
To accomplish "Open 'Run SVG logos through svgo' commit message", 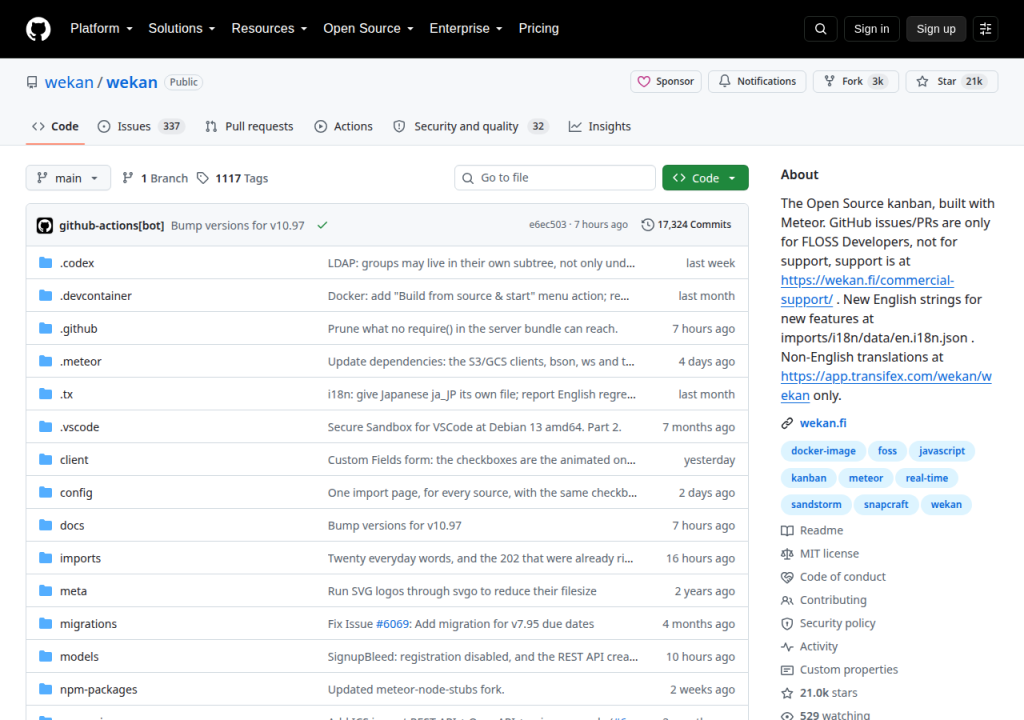I will click(x=462, y=591).
